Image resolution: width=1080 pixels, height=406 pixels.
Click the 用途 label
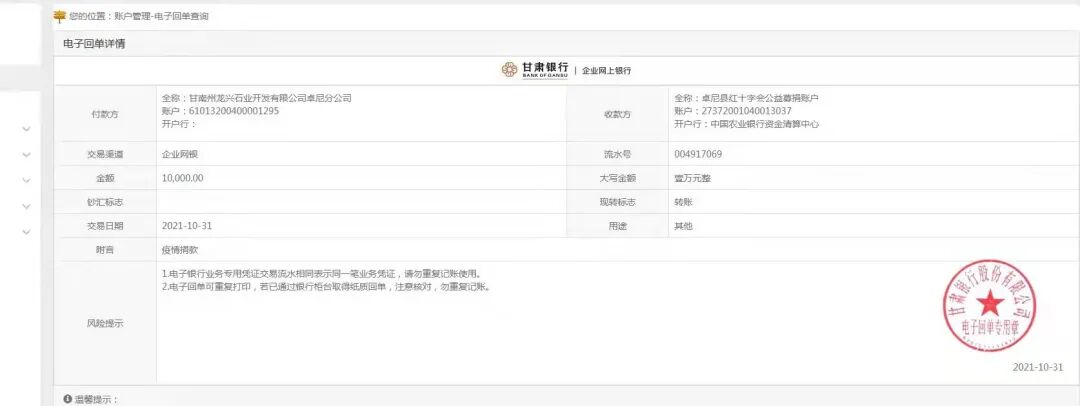coord(617,226)
